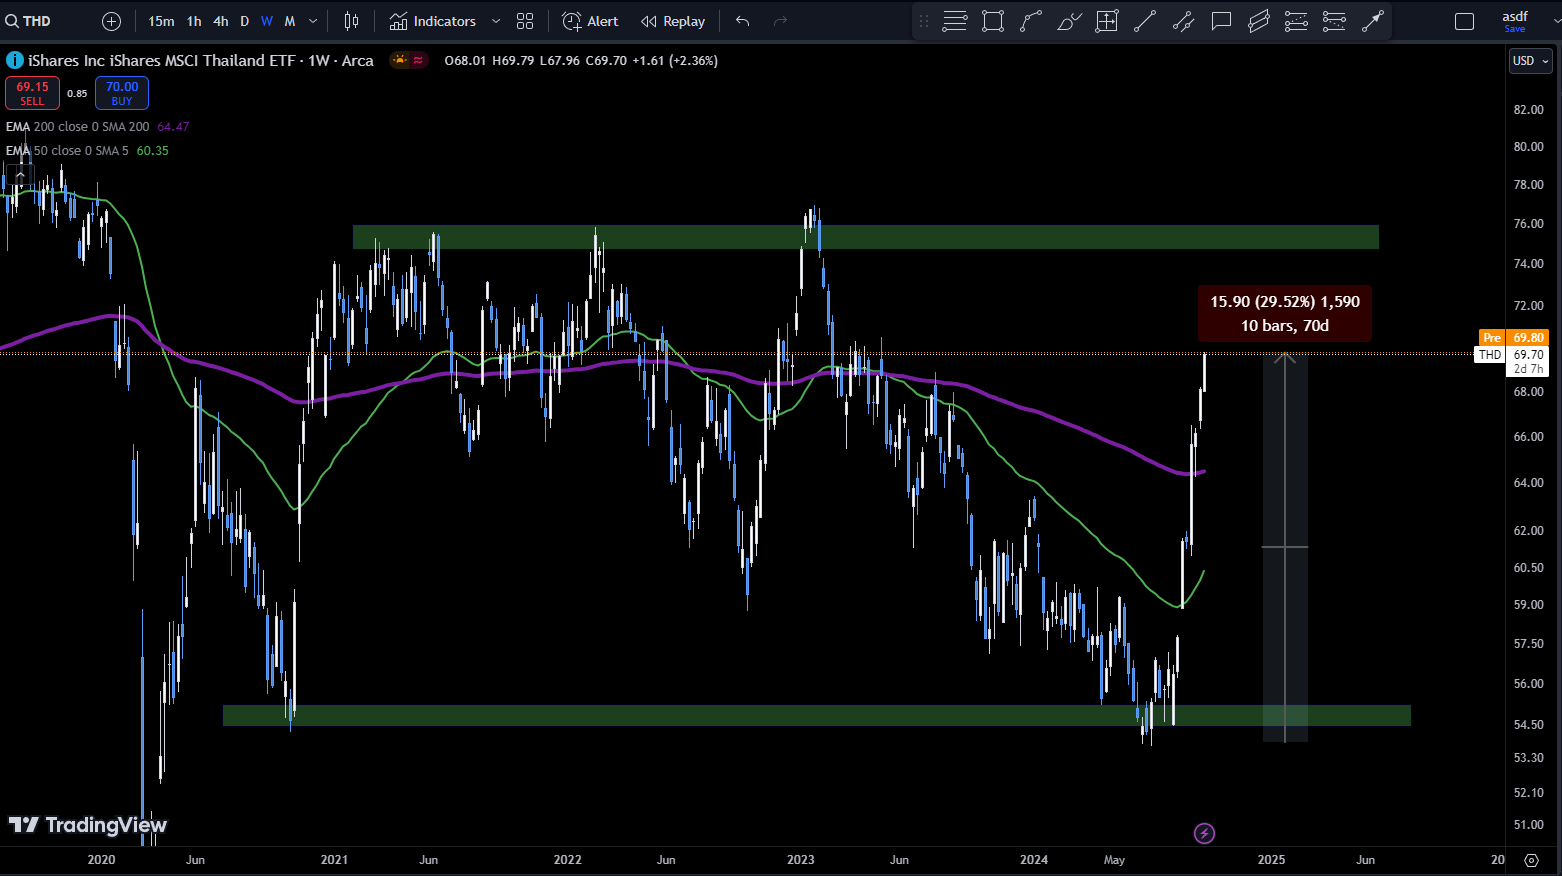Click the 0.85 spread value
The height and width of the screenshot is (876, 1562).
pos(77,94)
